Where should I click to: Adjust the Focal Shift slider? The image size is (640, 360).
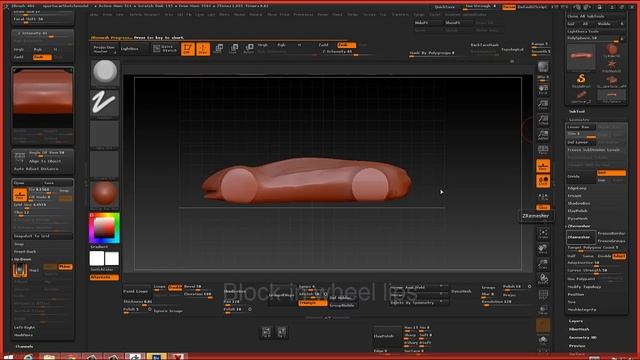[43, 19]
